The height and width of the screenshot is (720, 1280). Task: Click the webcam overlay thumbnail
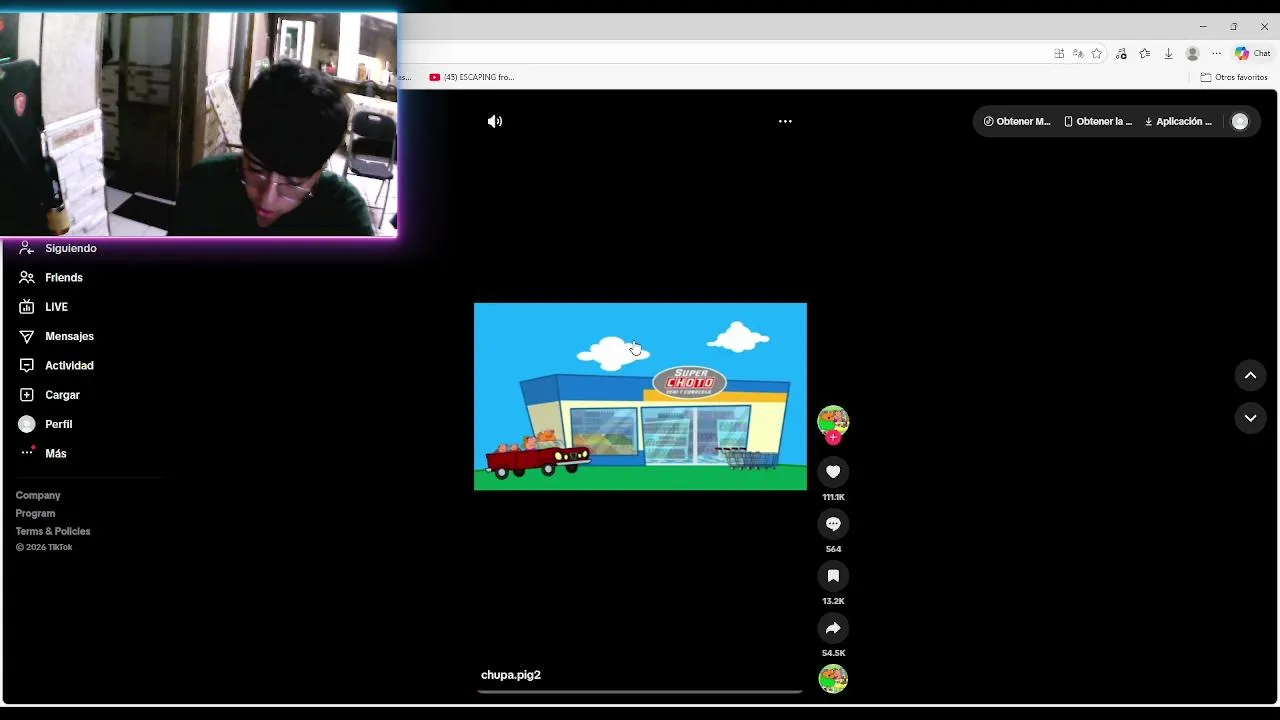coord(198,124)
